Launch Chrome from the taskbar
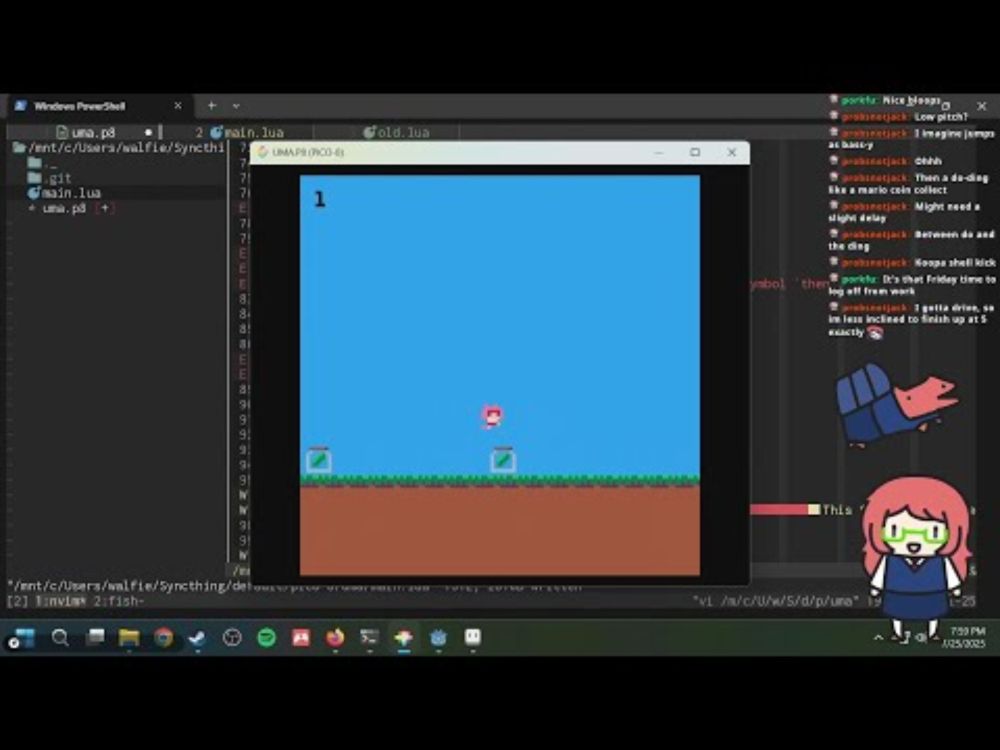 tap(163, 637)
